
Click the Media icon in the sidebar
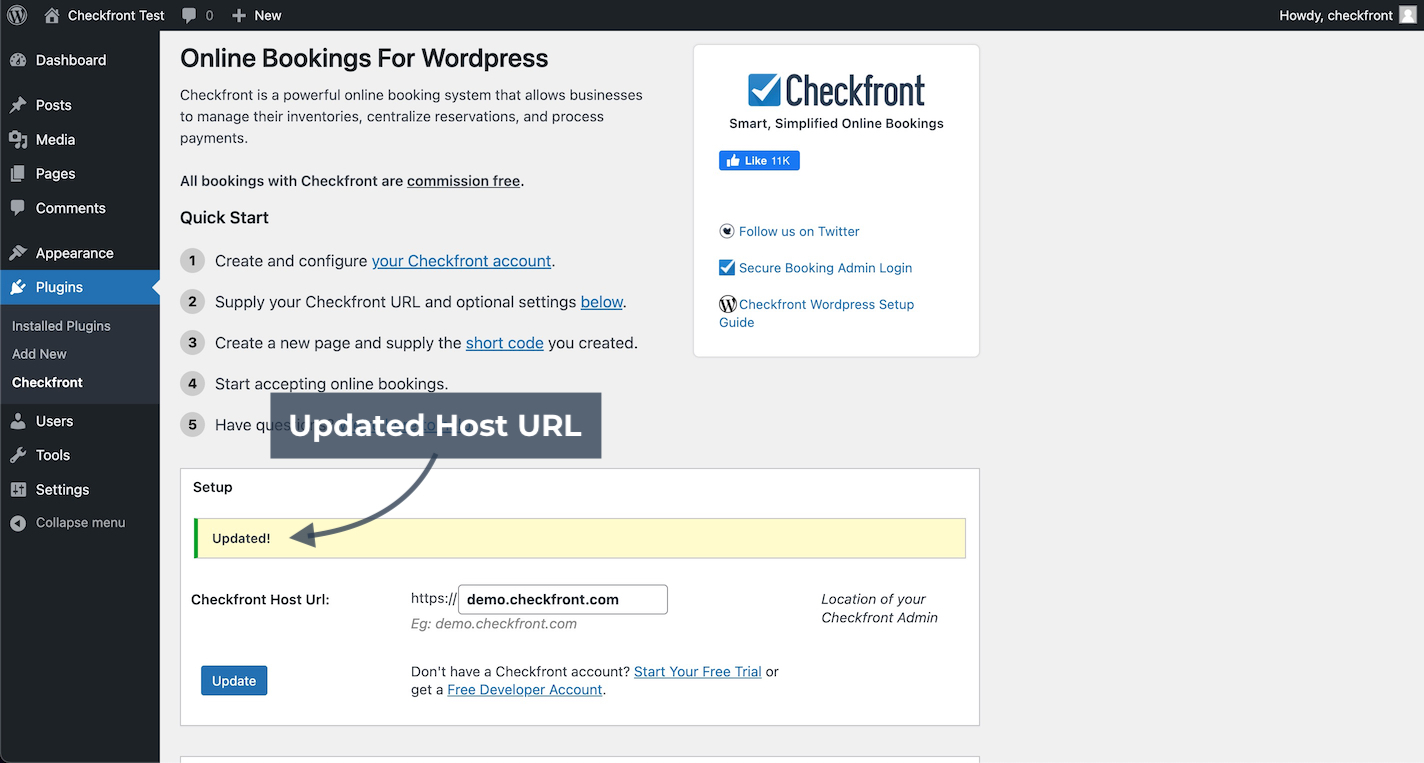click(18, 140)
